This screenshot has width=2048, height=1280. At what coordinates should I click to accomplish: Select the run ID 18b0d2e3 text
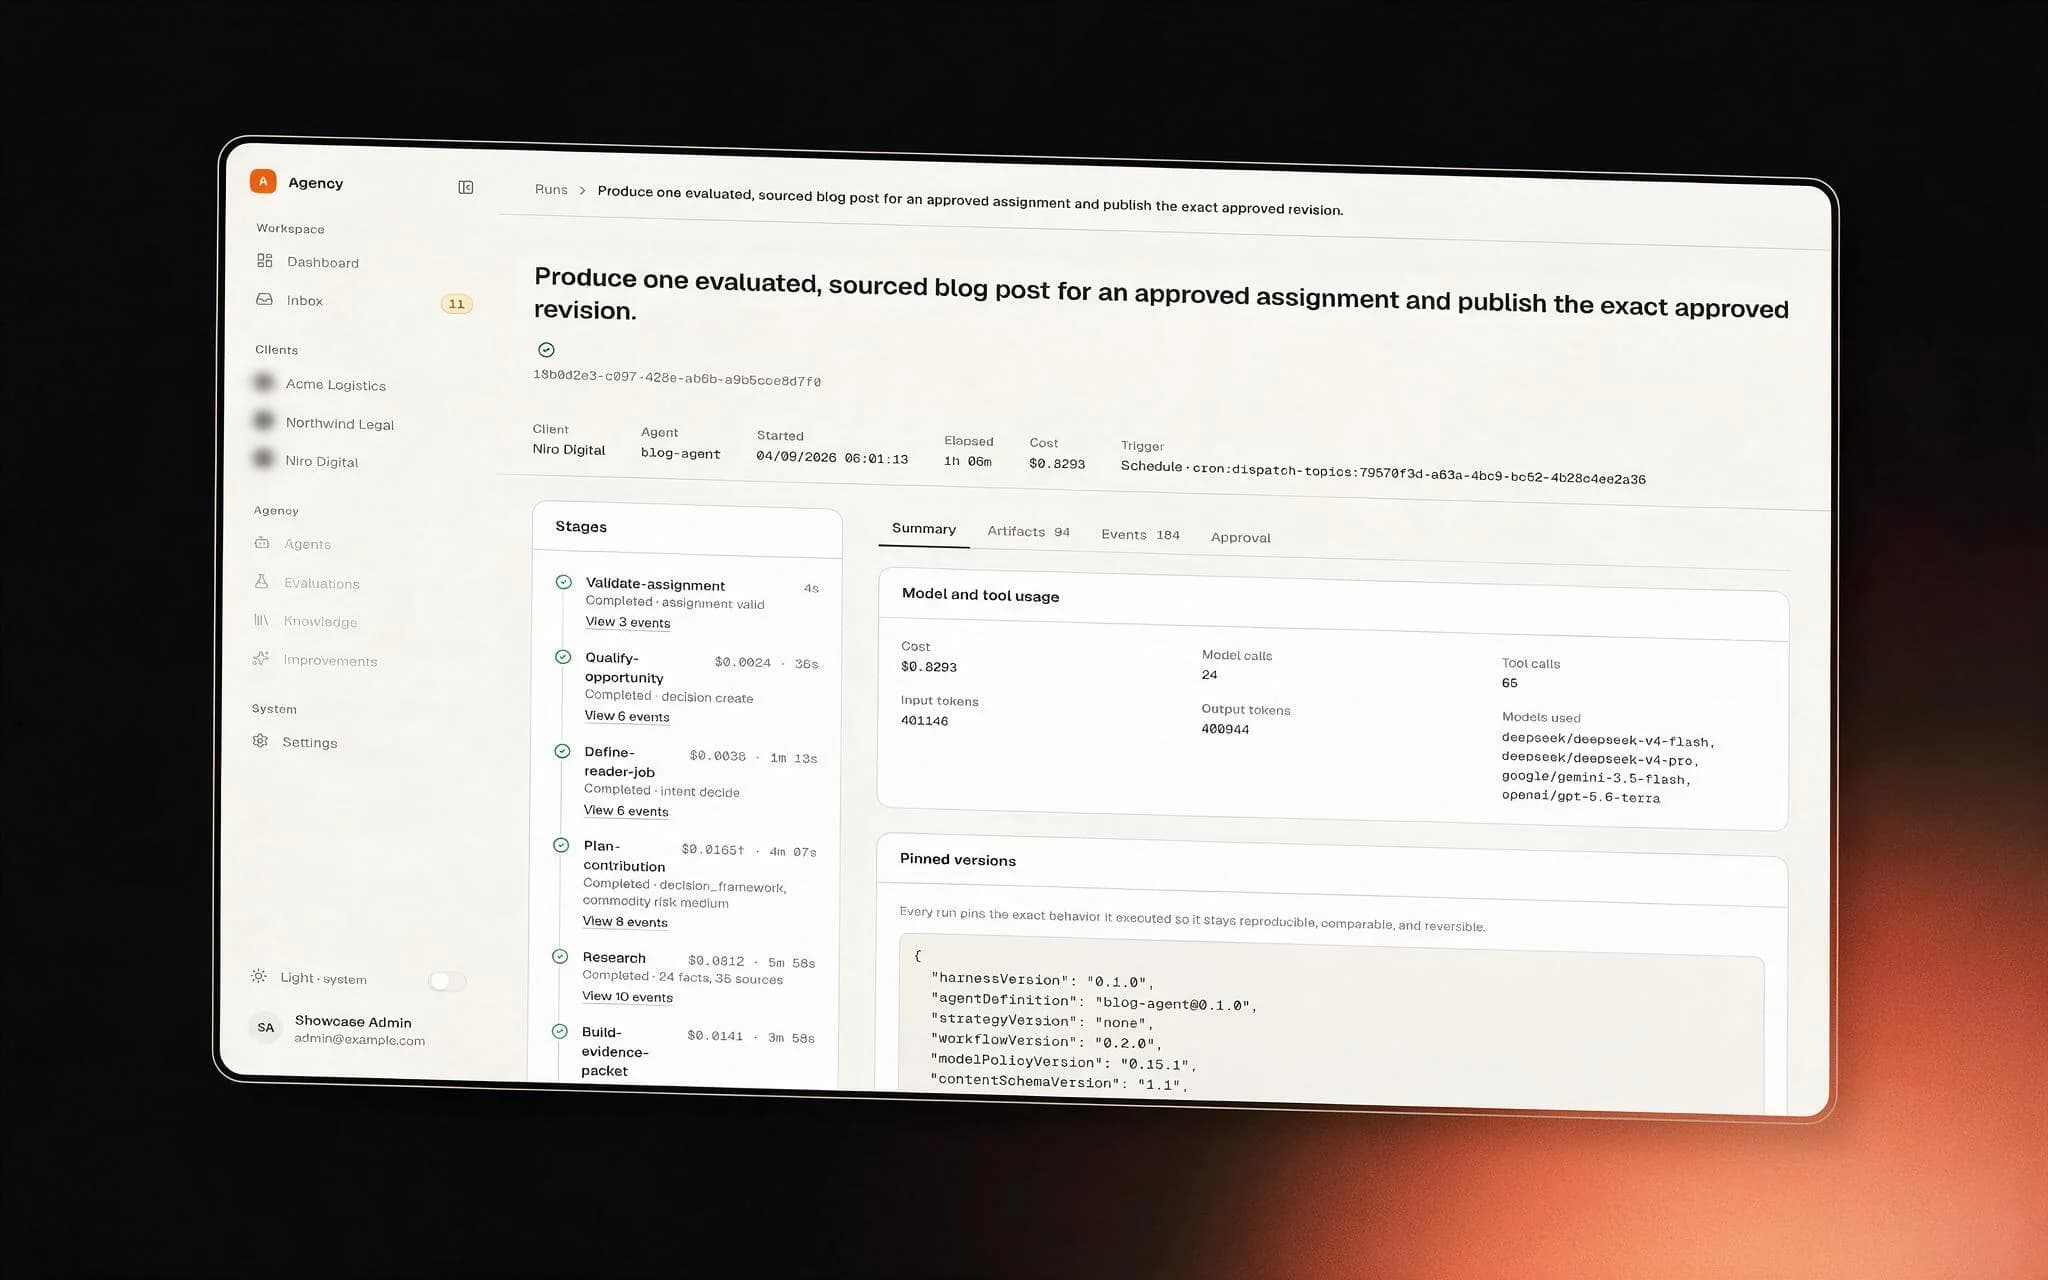[x=677, y=377]
